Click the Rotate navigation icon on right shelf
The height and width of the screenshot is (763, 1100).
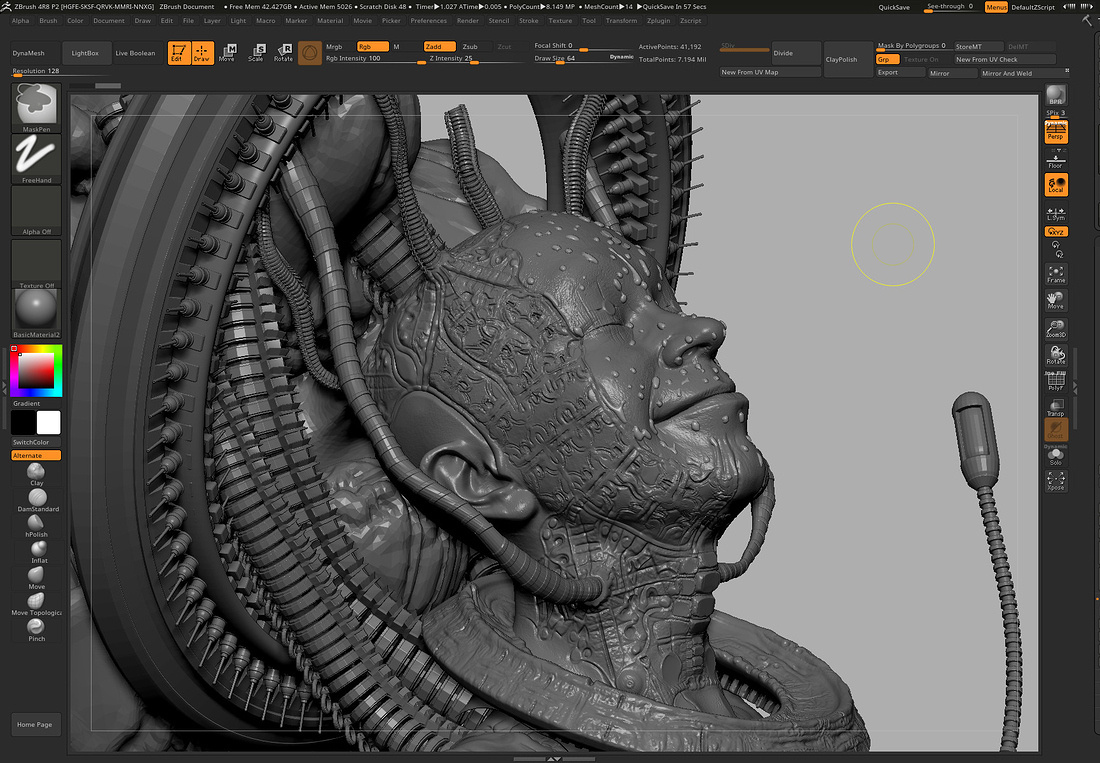point(1056,355)
